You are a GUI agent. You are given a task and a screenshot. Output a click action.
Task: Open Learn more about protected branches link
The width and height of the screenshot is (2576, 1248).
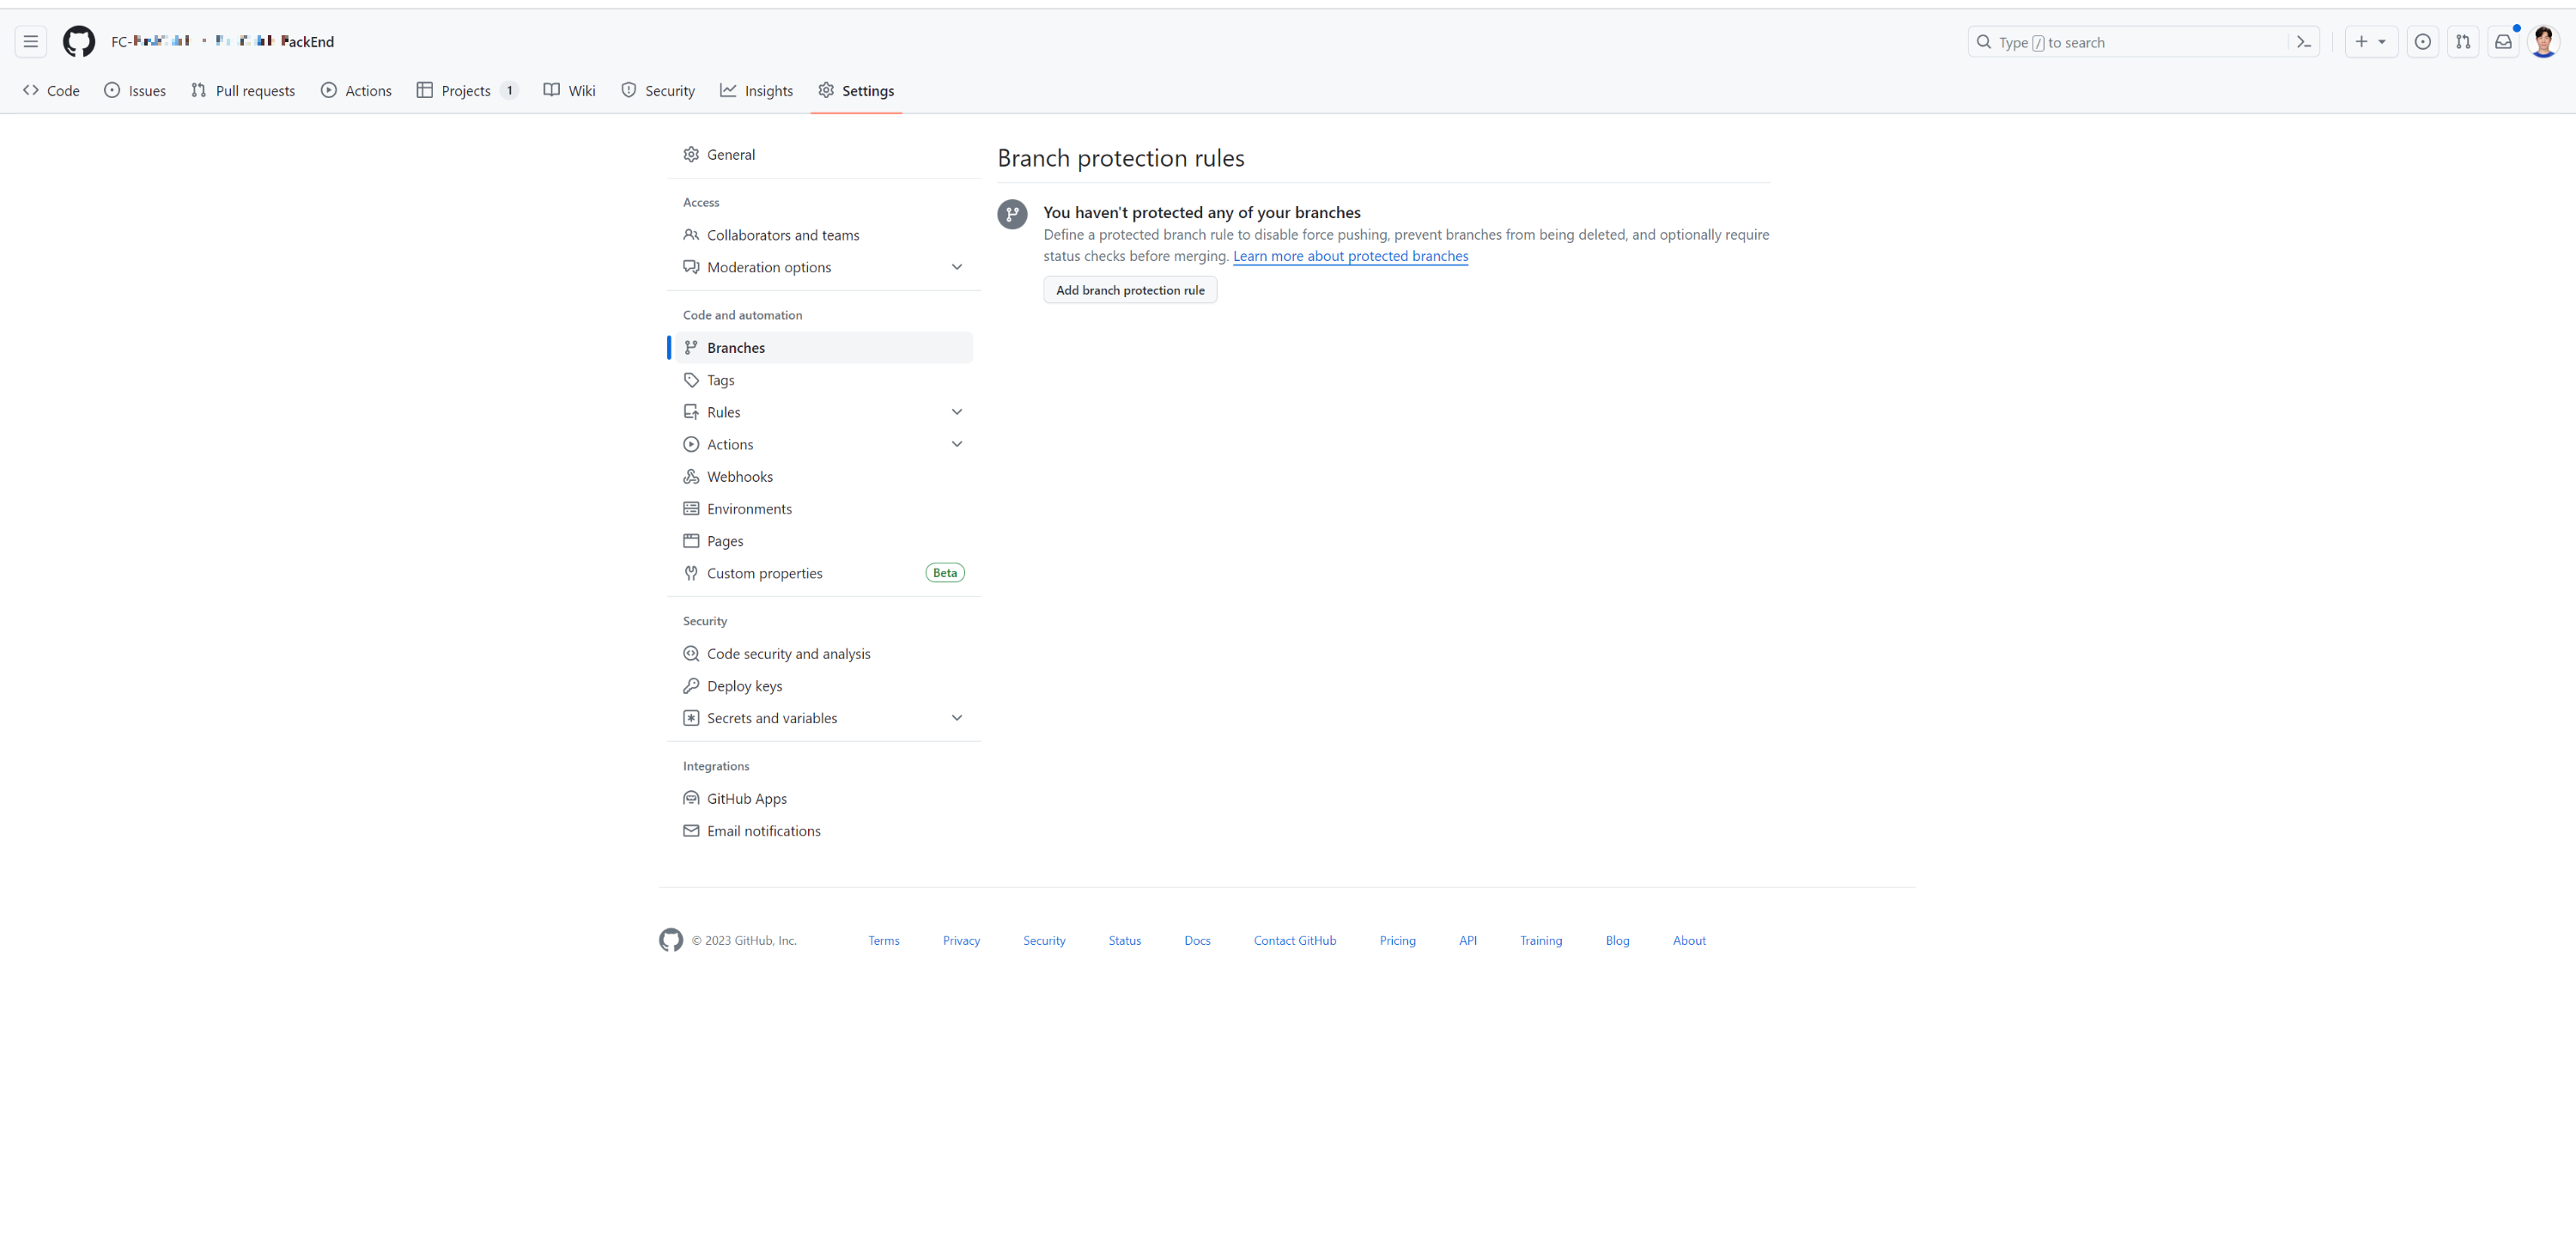tap(1350, 256)
